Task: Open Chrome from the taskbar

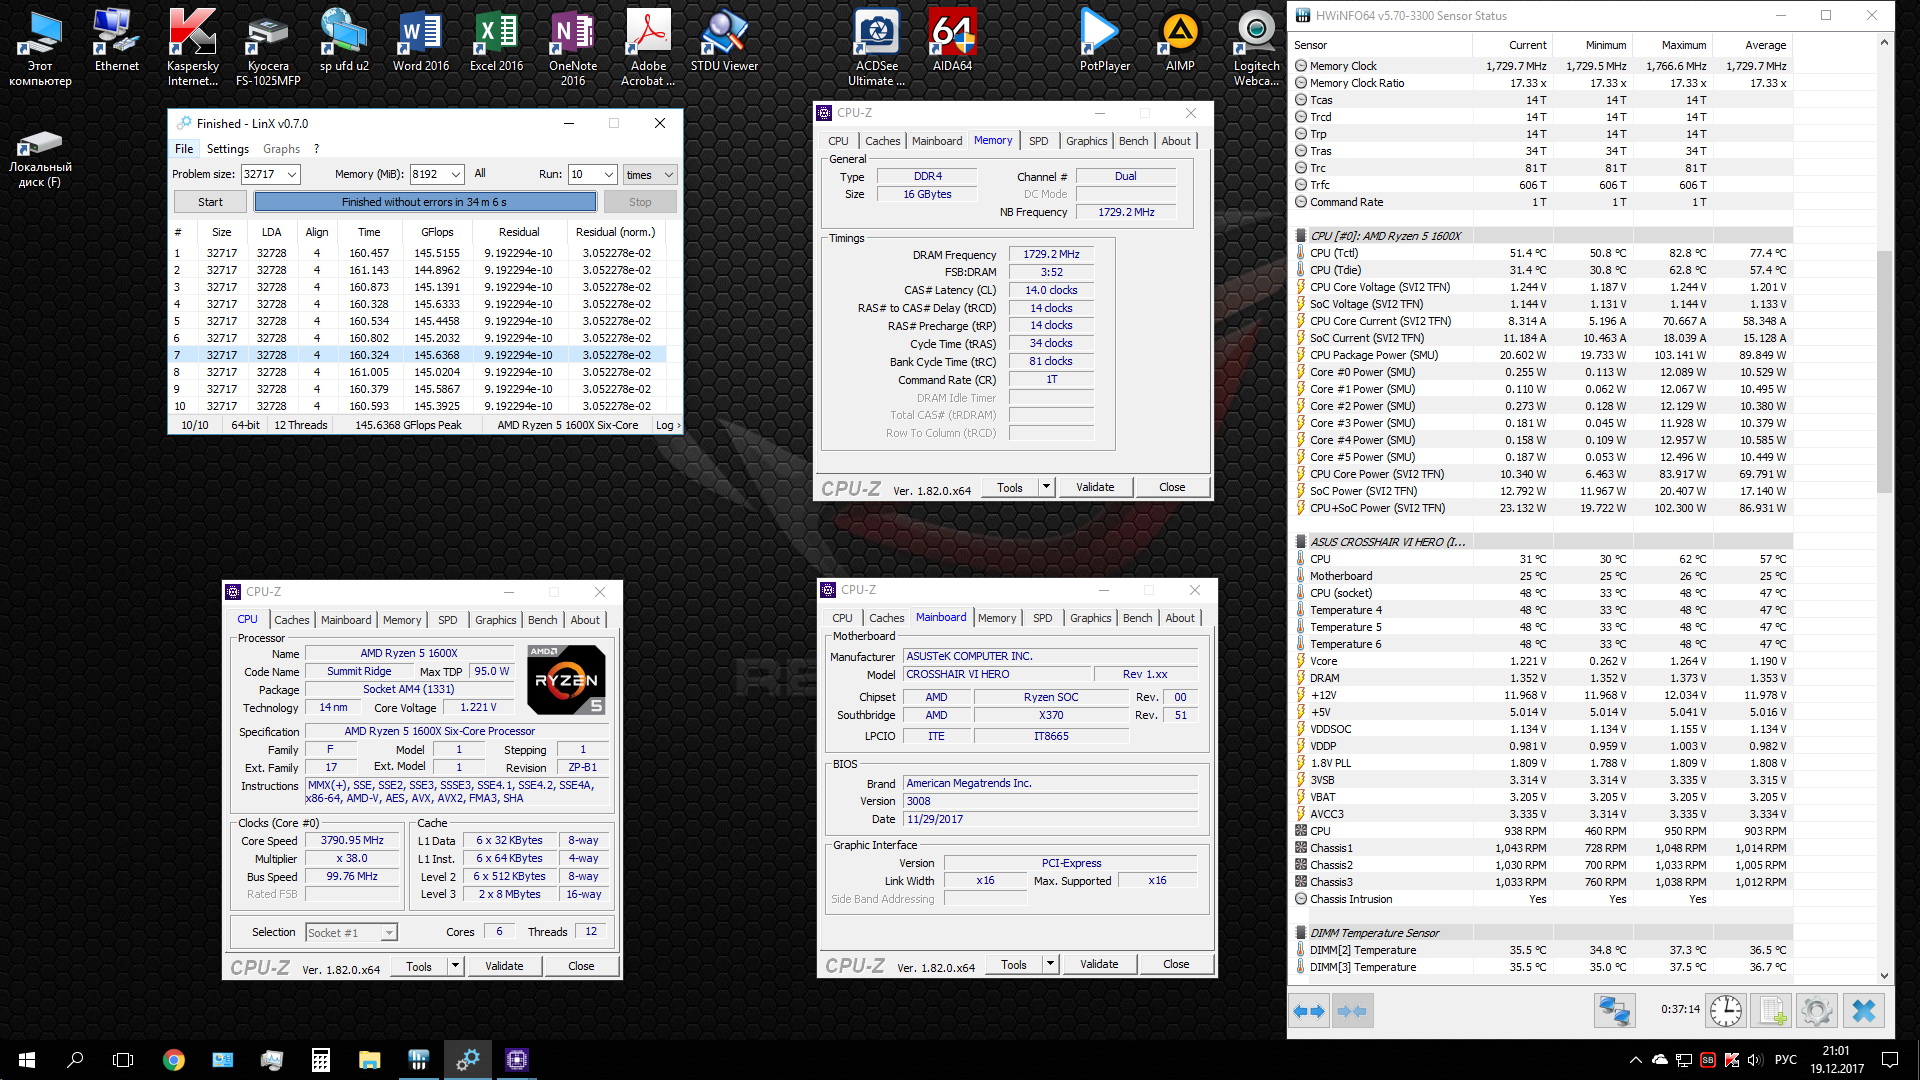Action: (x=174, y=1060)
